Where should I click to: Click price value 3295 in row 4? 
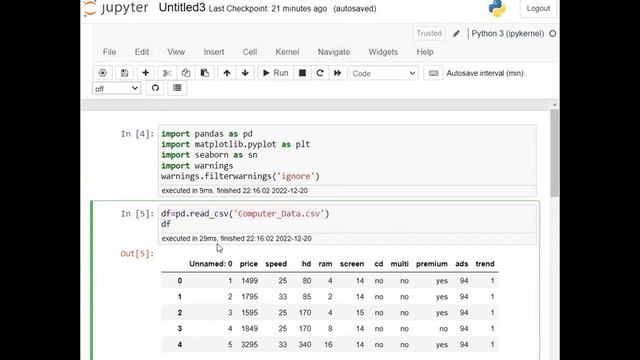coord(249,345)
